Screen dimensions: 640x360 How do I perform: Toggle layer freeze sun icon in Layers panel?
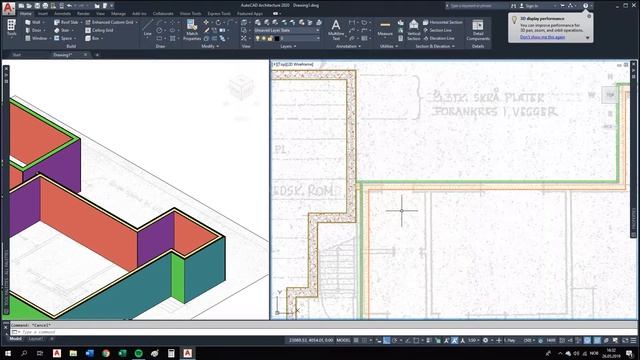[x=264, y=38]
